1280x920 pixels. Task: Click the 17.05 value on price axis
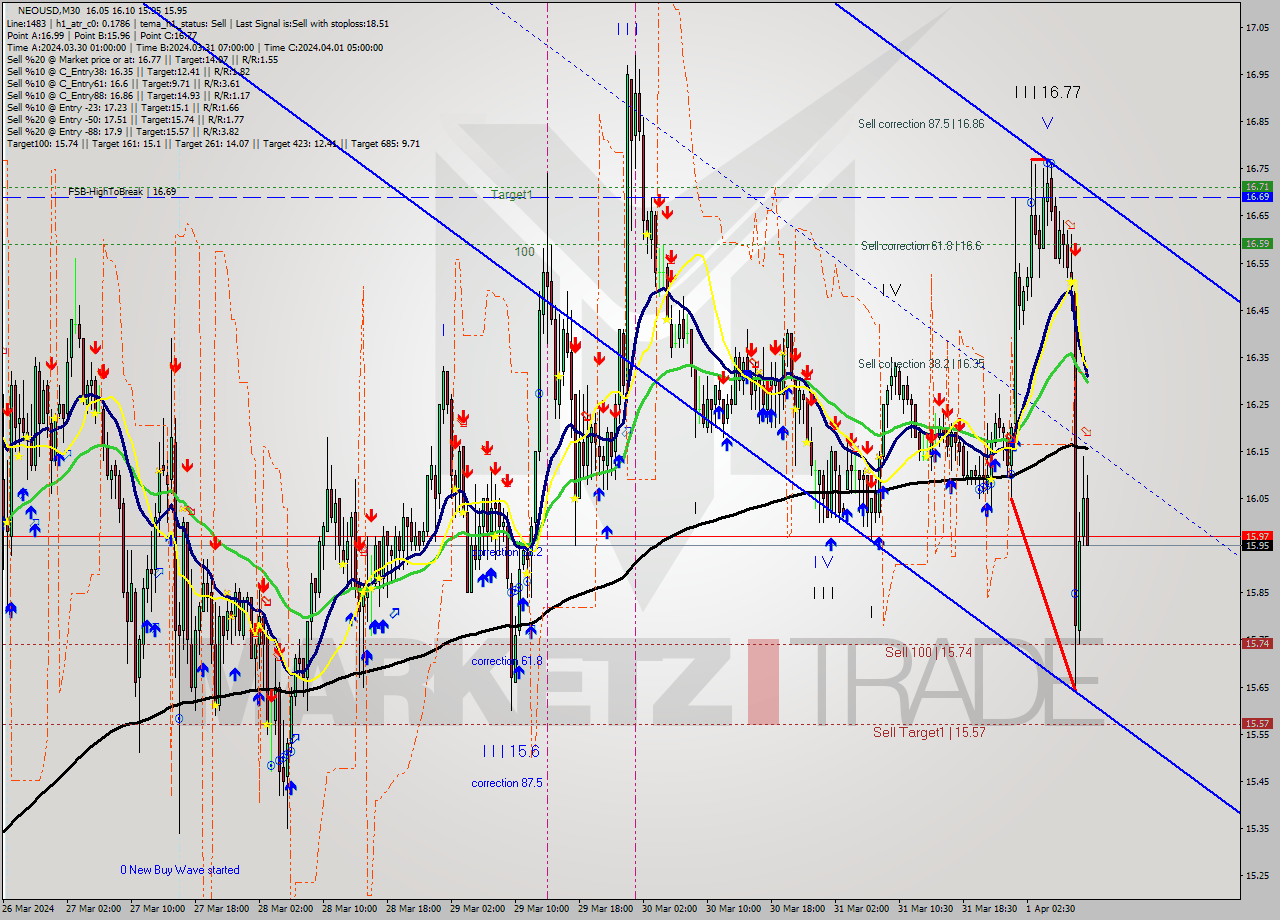1257,28
